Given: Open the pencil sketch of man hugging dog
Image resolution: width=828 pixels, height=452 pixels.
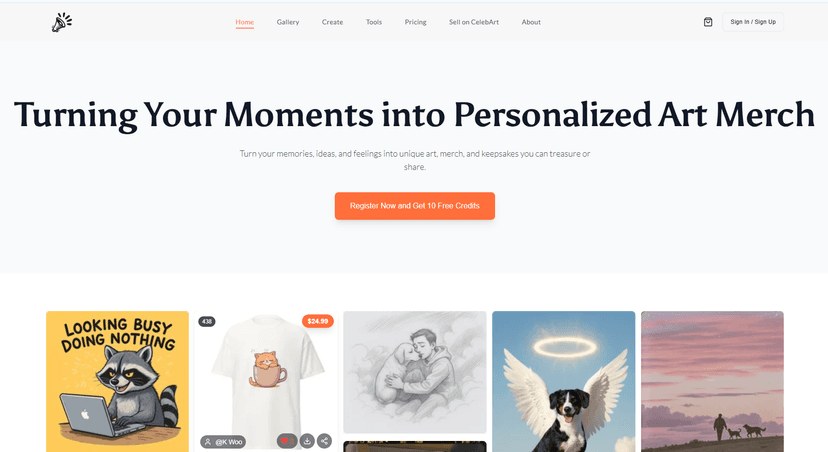Looking at the screenshot, I should pyautogui.click(x=415, y=372).
